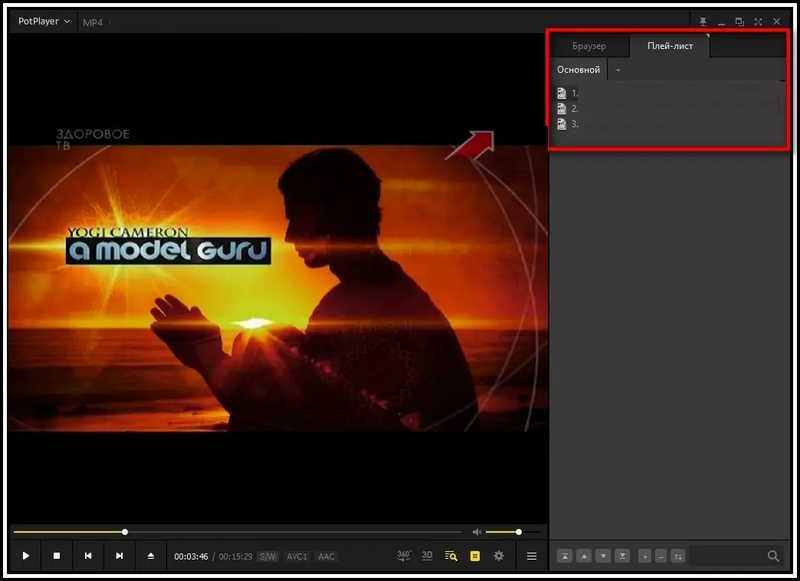800x581 pixels.
Task: Toggle the yellow playlist panel button
Action: pos(475,556)
